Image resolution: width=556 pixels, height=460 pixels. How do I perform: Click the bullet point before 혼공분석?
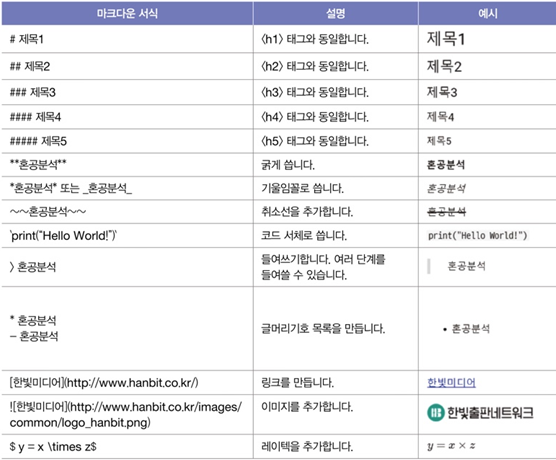pos(445,329)
